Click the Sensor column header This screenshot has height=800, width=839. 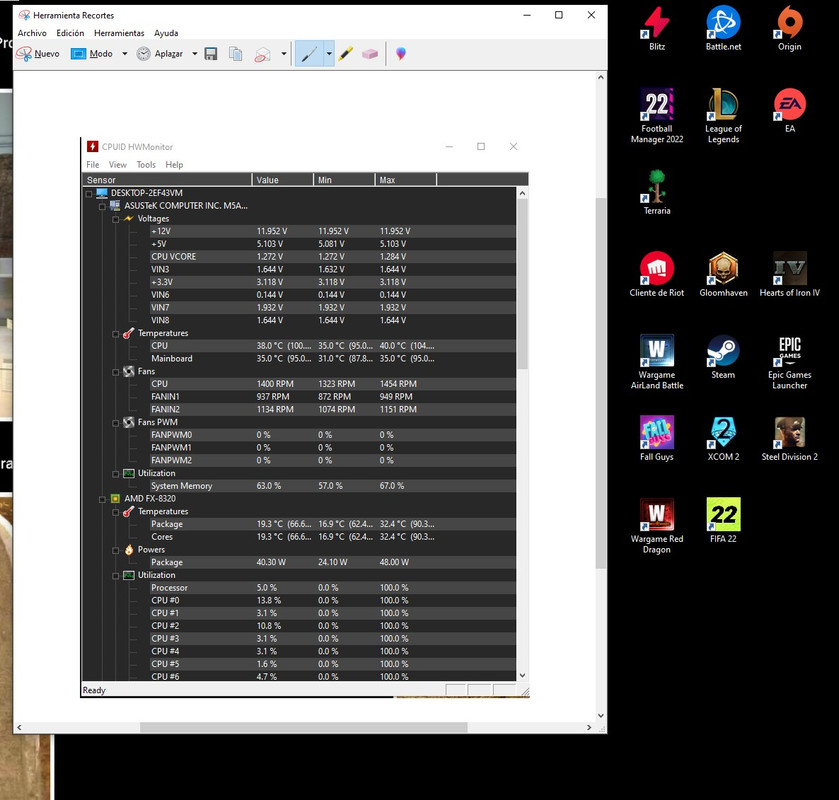click(x=167, y=180)
